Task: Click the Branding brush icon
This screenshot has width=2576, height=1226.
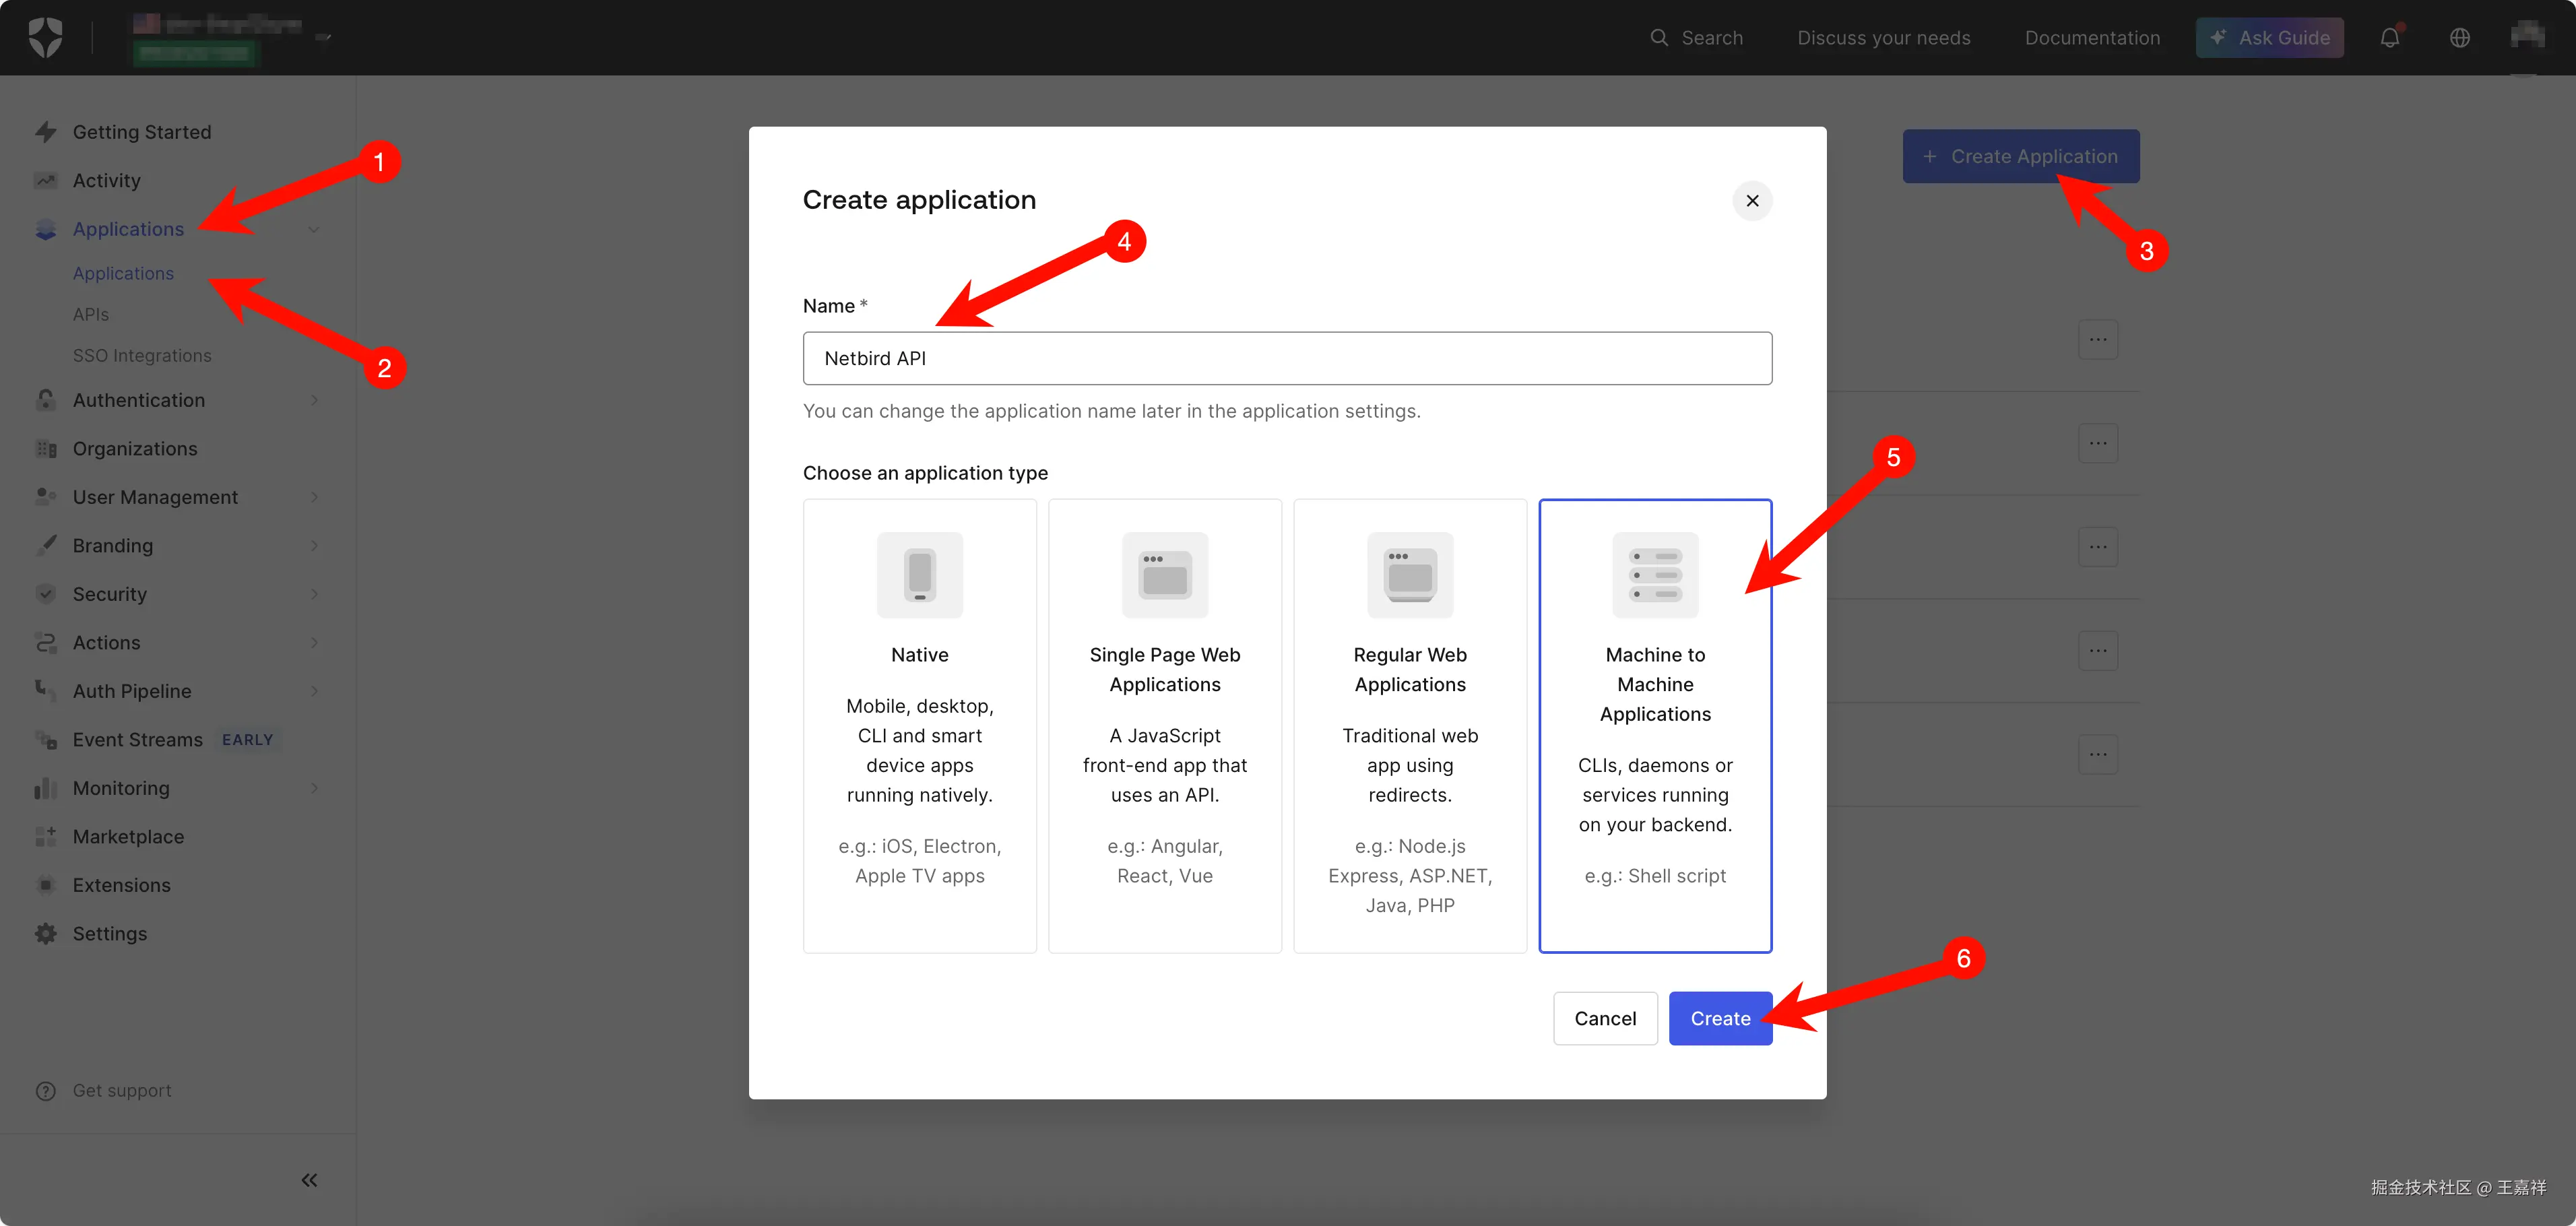Action: 46,545
